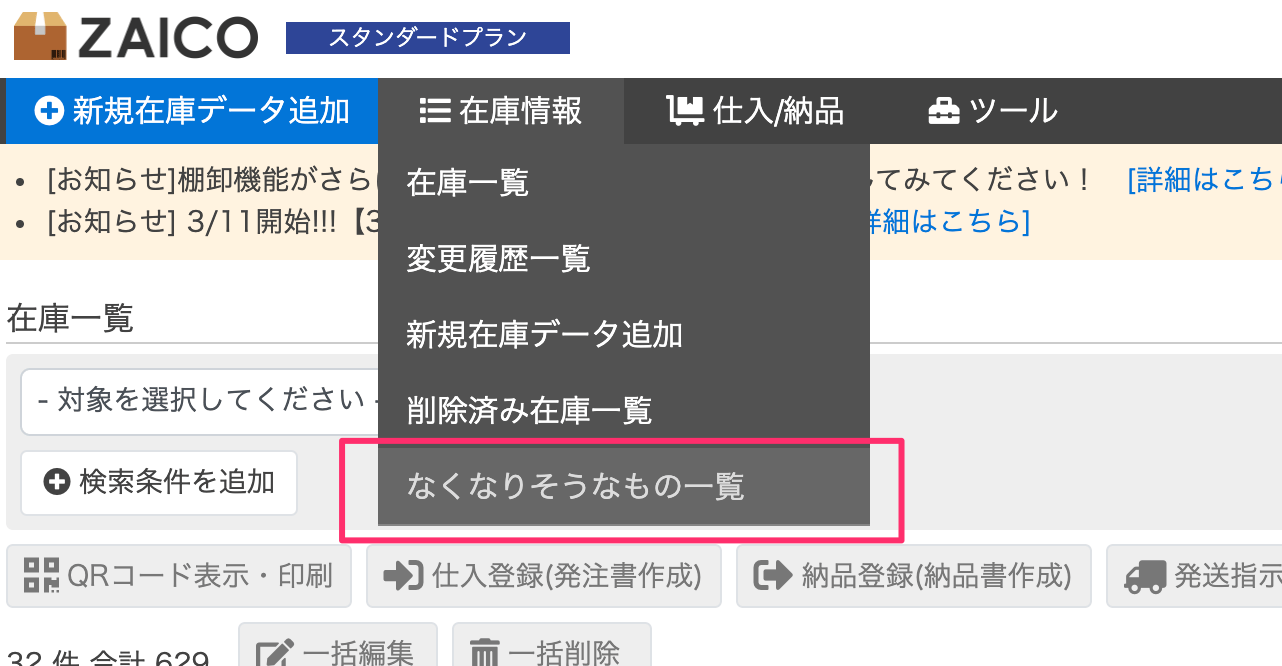Click the arrow icon on 仕入登録(発注書作成)

(404, 576)
